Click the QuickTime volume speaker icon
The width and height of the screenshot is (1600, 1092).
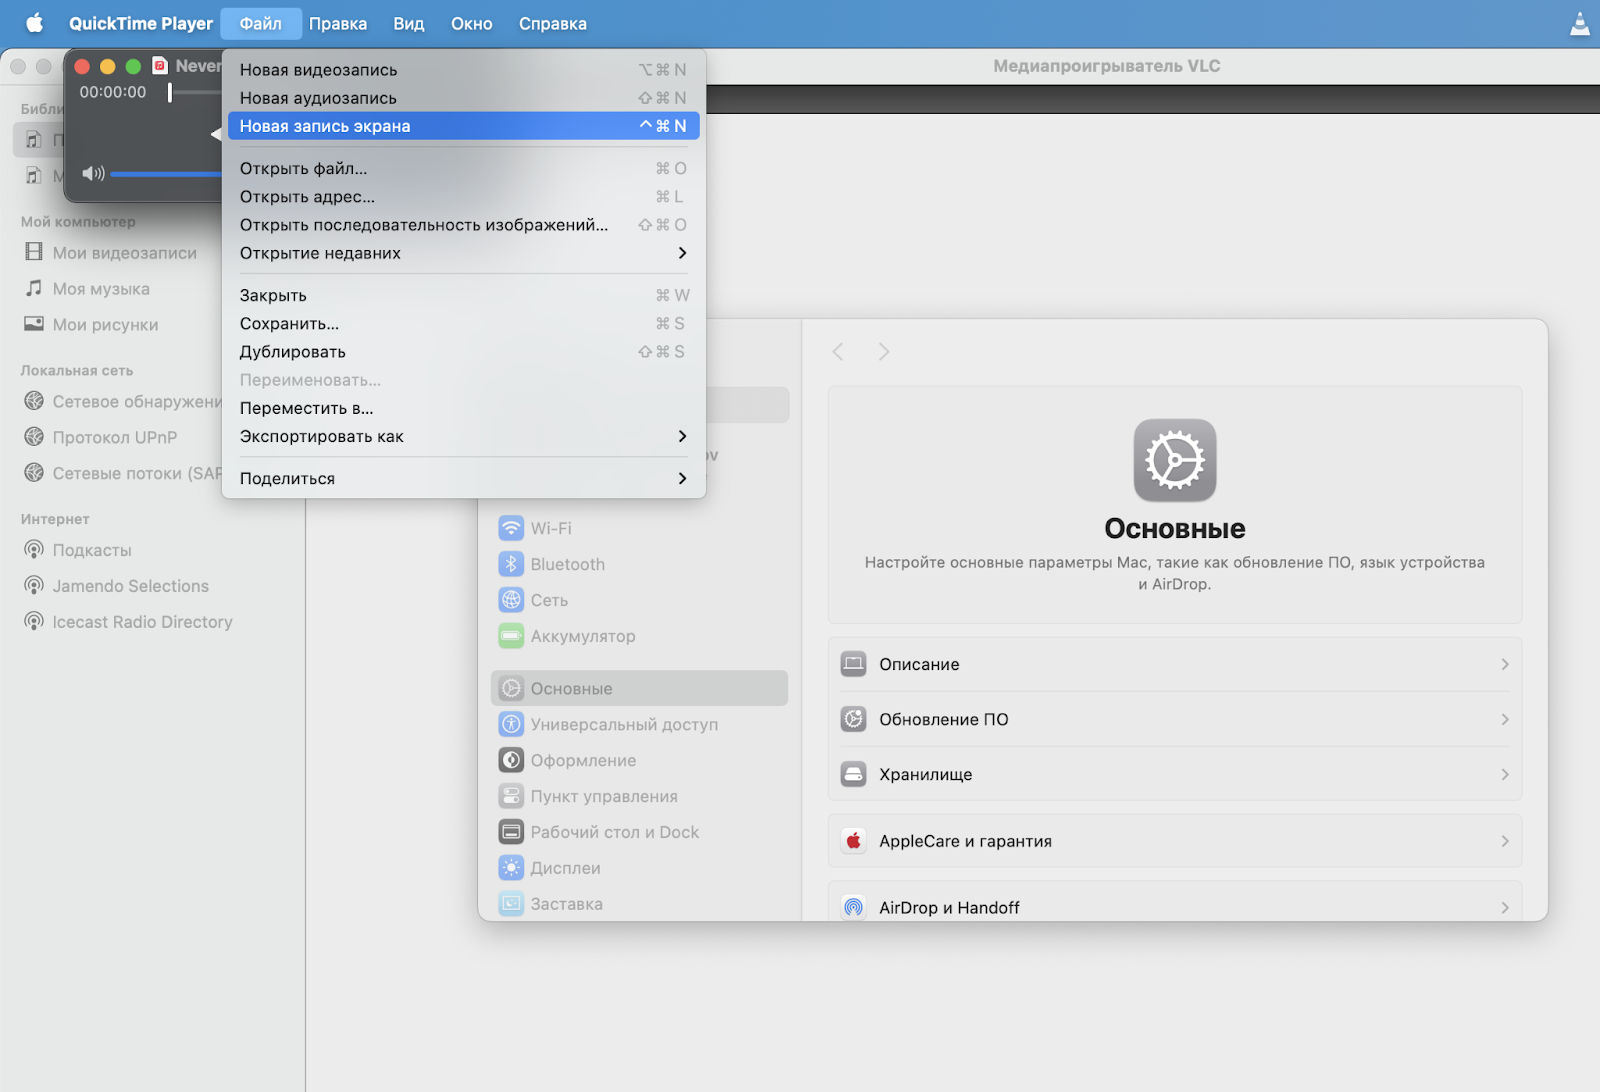click(x=93, y=174)
